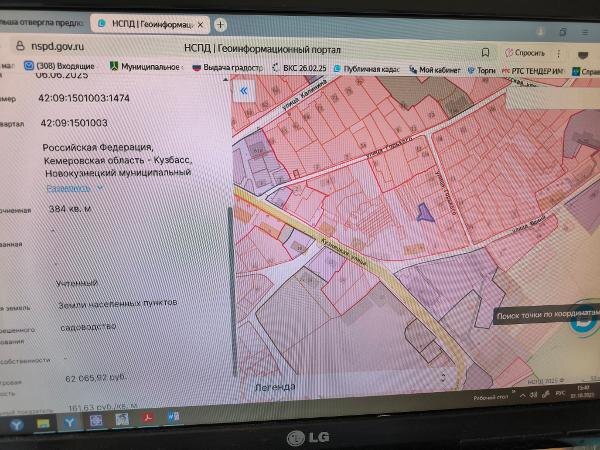Image resolution: width=600 pixels, height=450 pixels.
Task: Click the nspd.gov.ru address field
Action: pos(57,47)
